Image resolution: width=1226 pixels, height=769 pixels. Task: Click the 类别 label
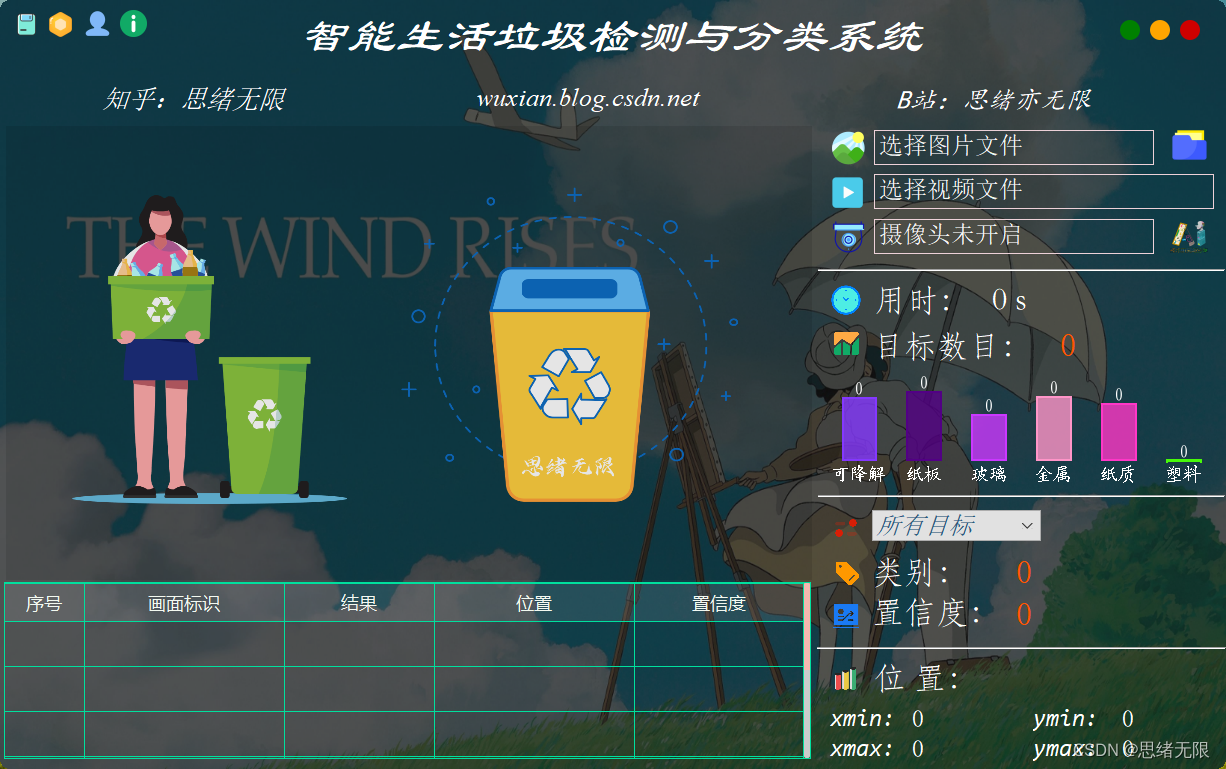click(911, 572)
